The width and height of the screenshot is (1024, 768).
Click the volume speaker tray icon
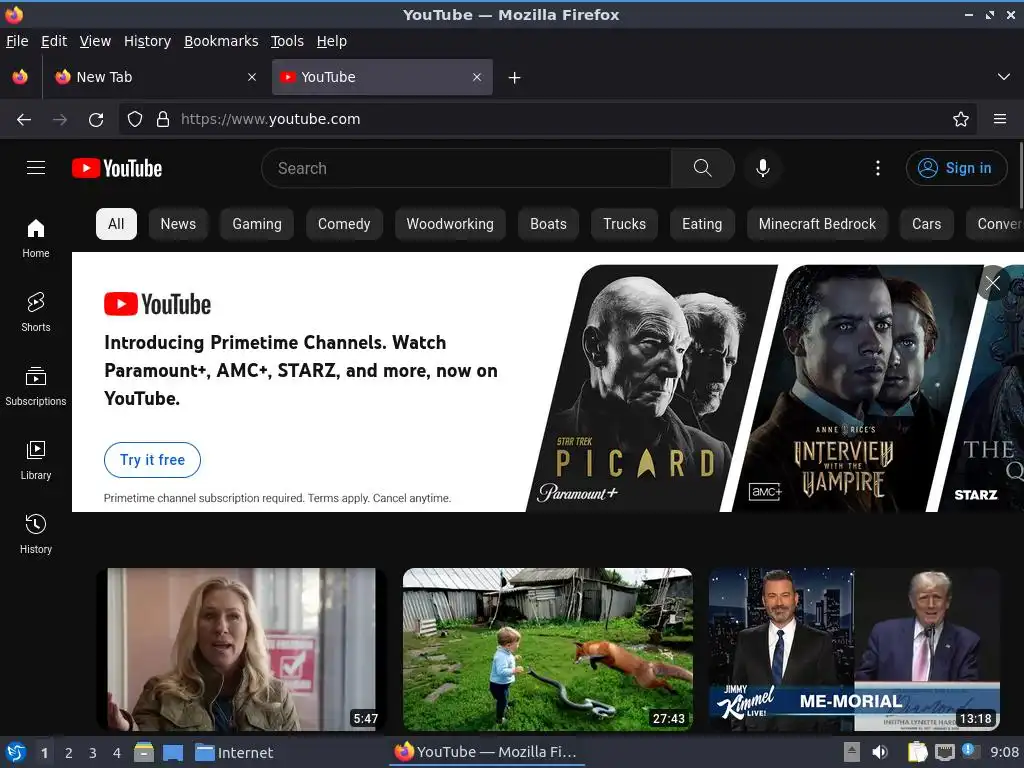[880, 752]
